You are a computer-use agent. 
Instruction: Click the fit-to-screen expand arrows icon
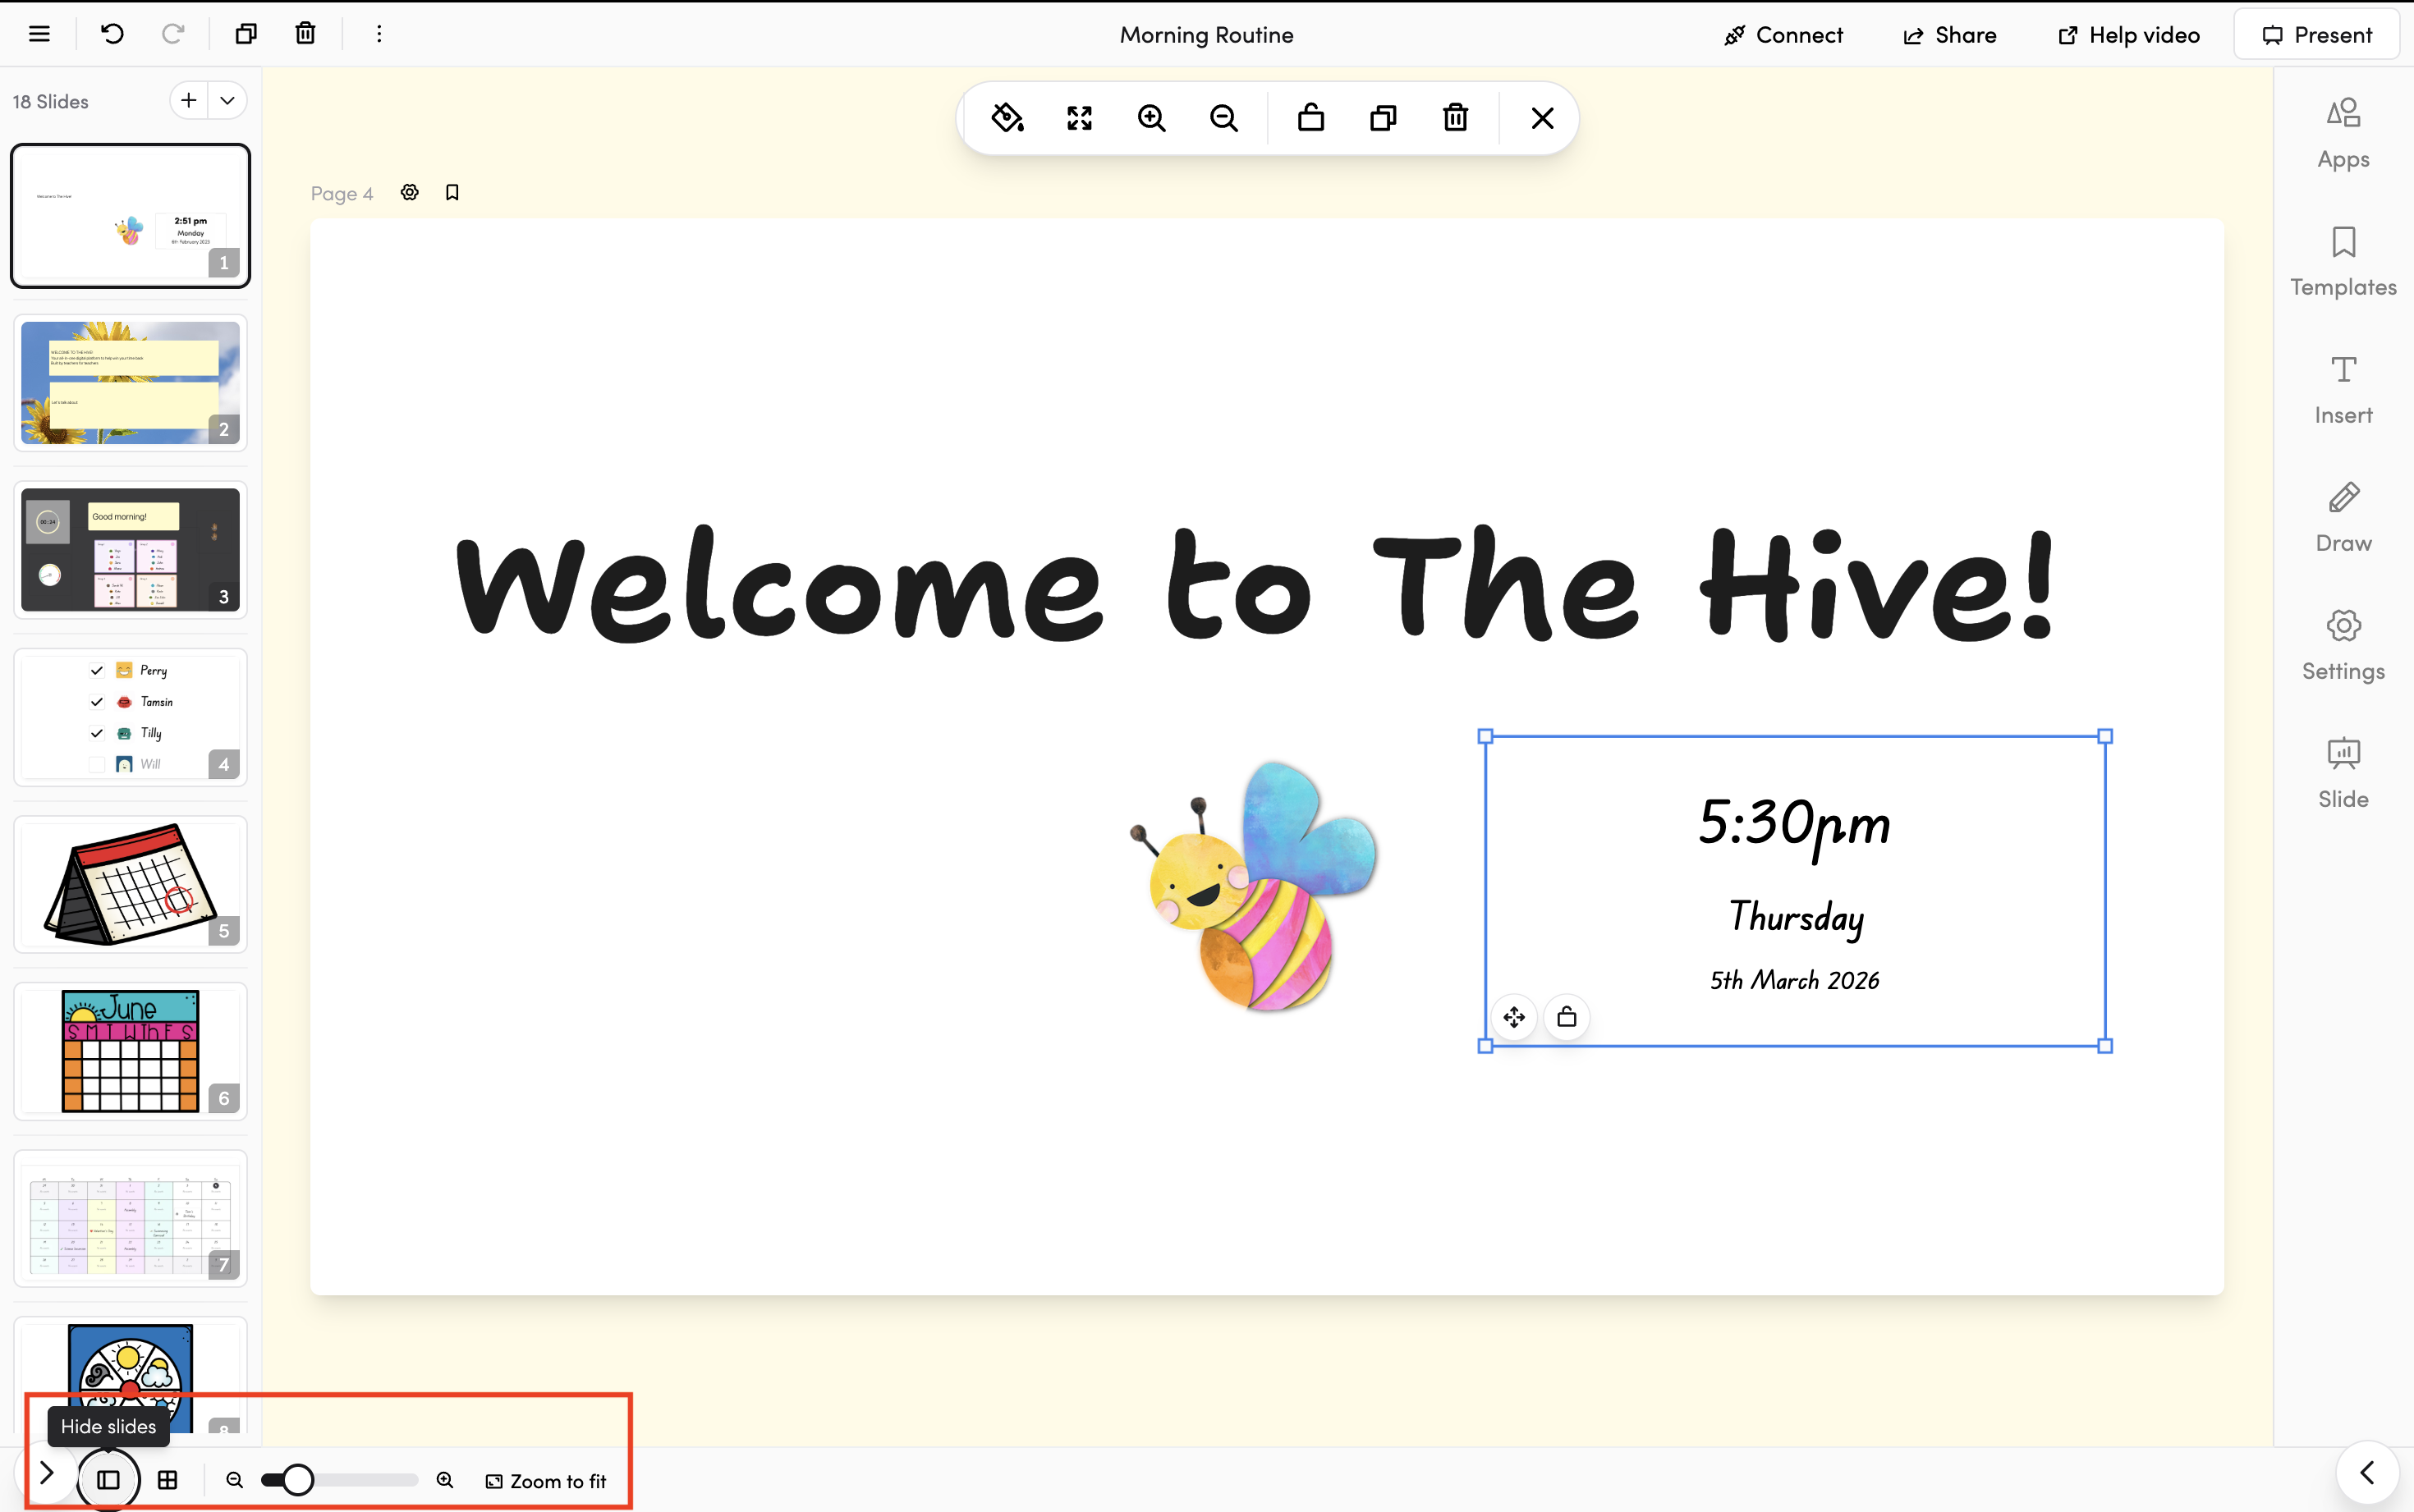coord(1079,118)
